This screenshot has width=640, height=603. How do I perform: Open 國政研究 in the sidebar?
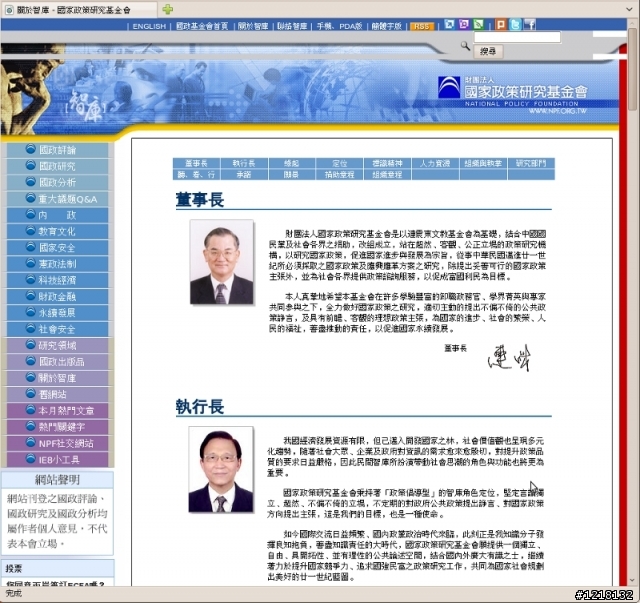tap(57, 166)
